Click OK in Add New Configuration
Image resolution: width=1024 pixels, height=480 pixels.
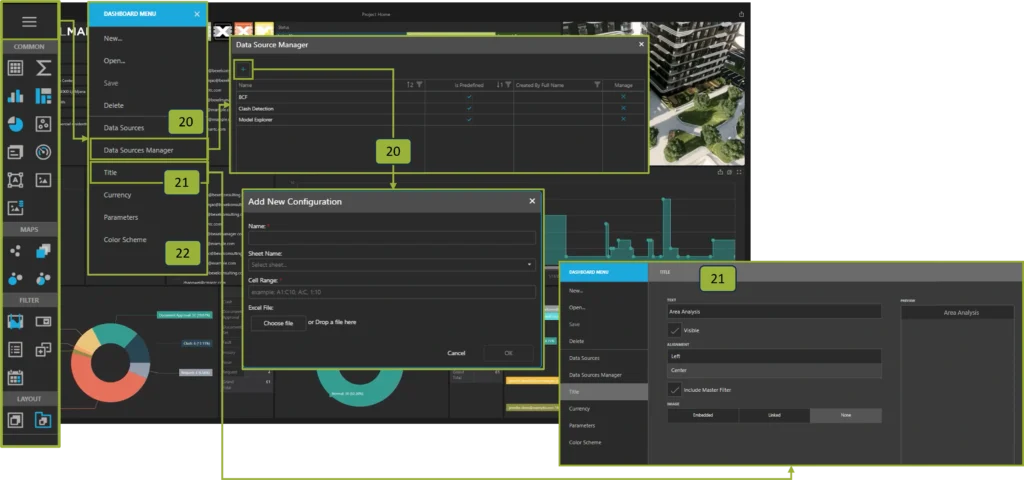pos(508,353)
